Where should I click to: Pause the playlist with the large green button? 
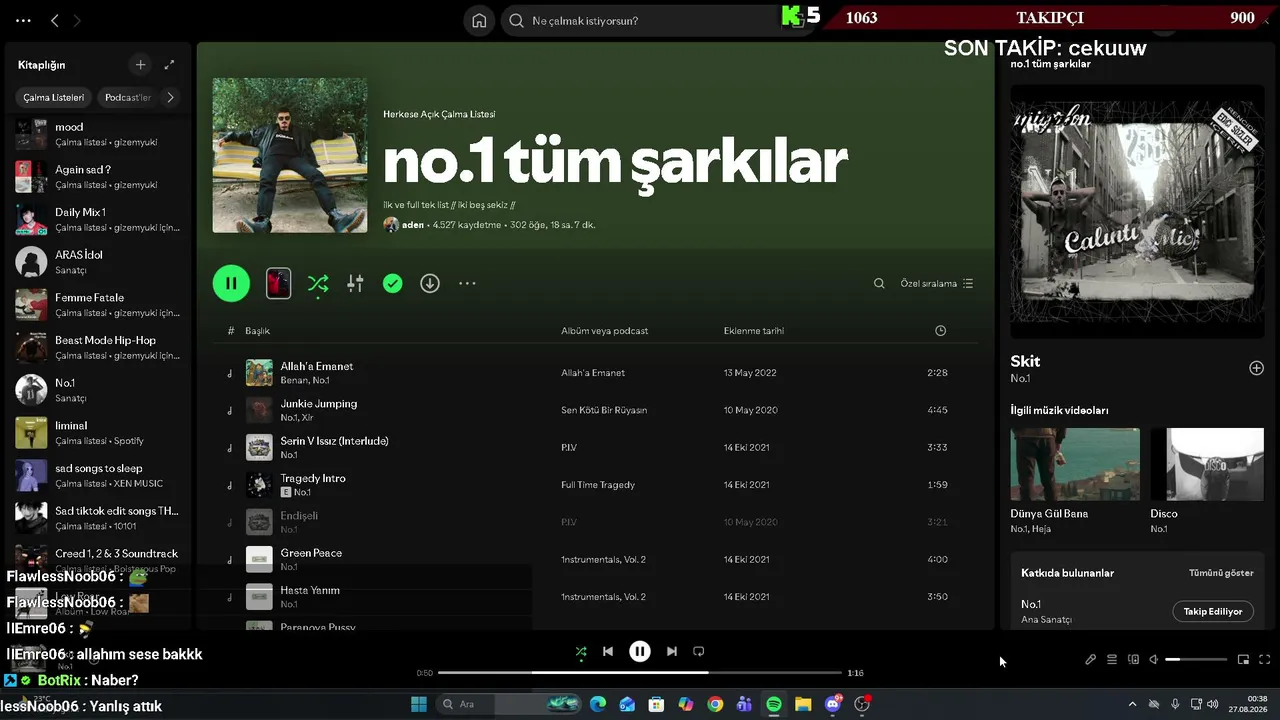pyautogui.click(x=231, y=283)
